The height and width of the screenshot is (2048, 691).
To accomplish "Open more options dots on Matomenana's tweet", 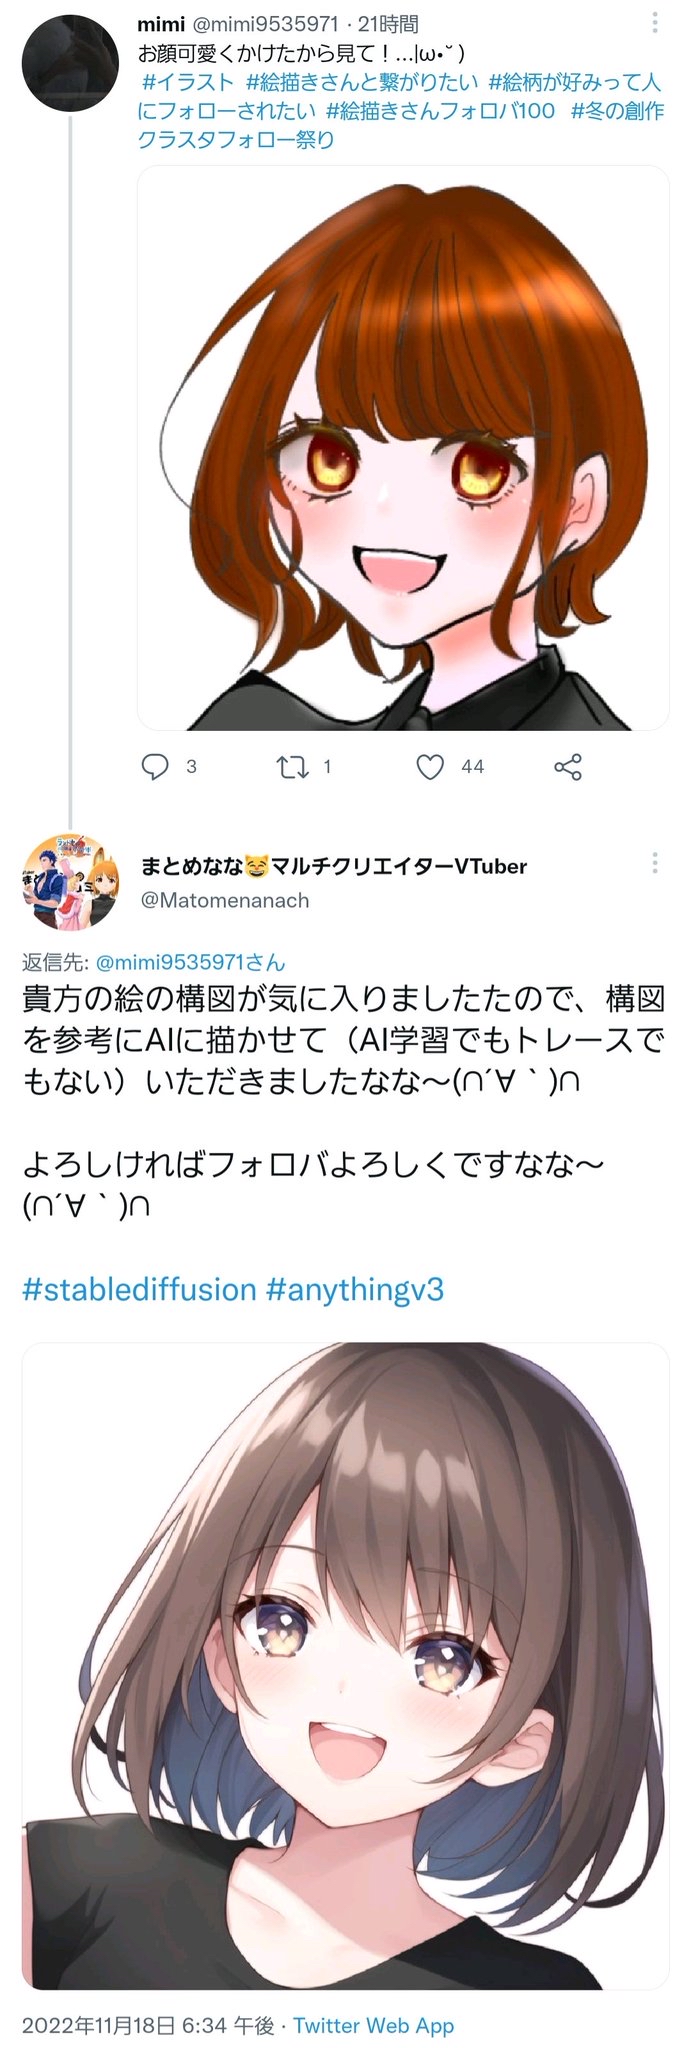I will pyautogui.click(x=655, y=863).
